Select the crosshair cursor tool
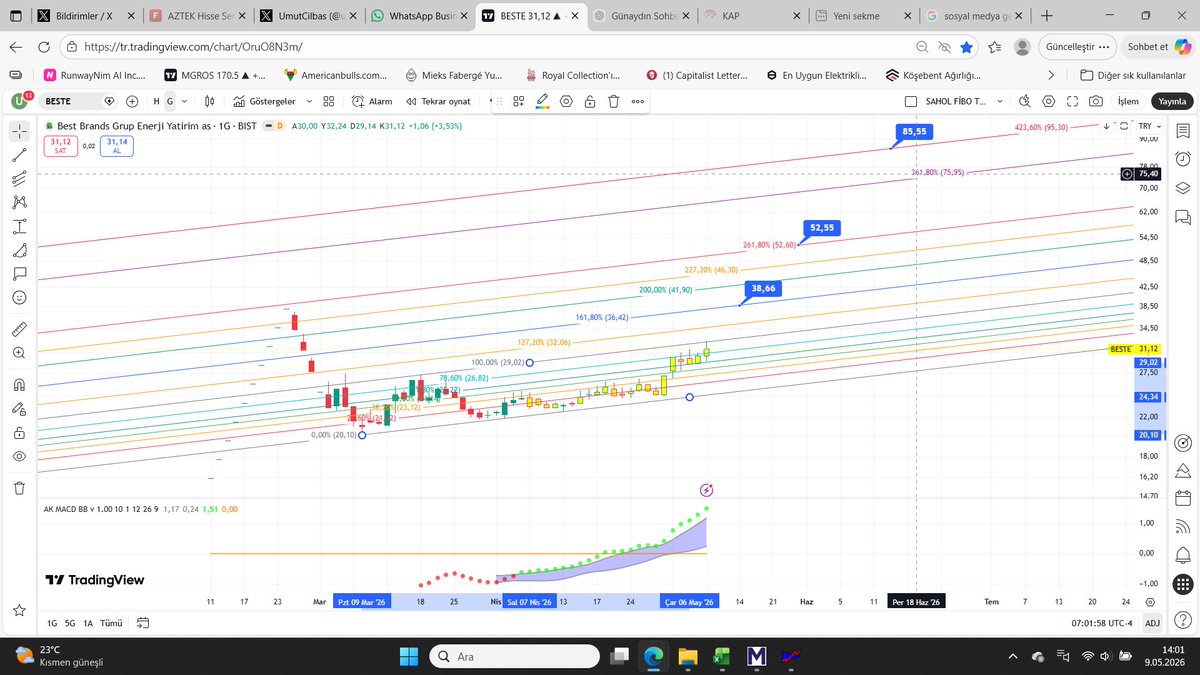The height and width of the screenshot is (675, 1200). click(x=19, y=131)
